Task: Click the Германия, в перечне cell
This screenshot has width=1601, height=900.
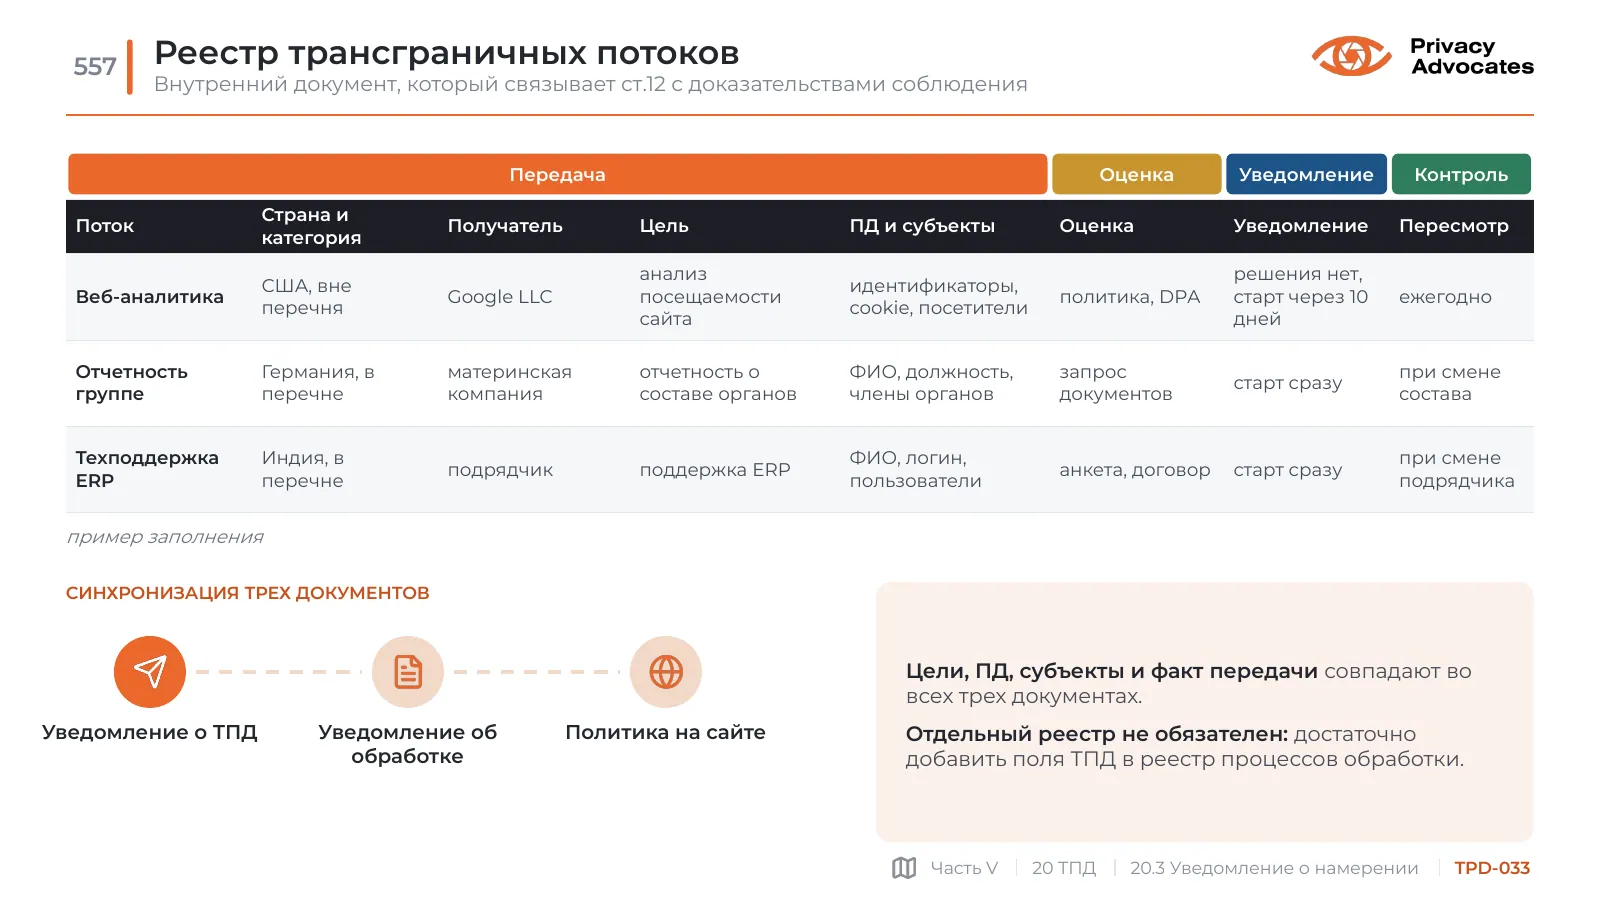Action: tap(318, 383)
